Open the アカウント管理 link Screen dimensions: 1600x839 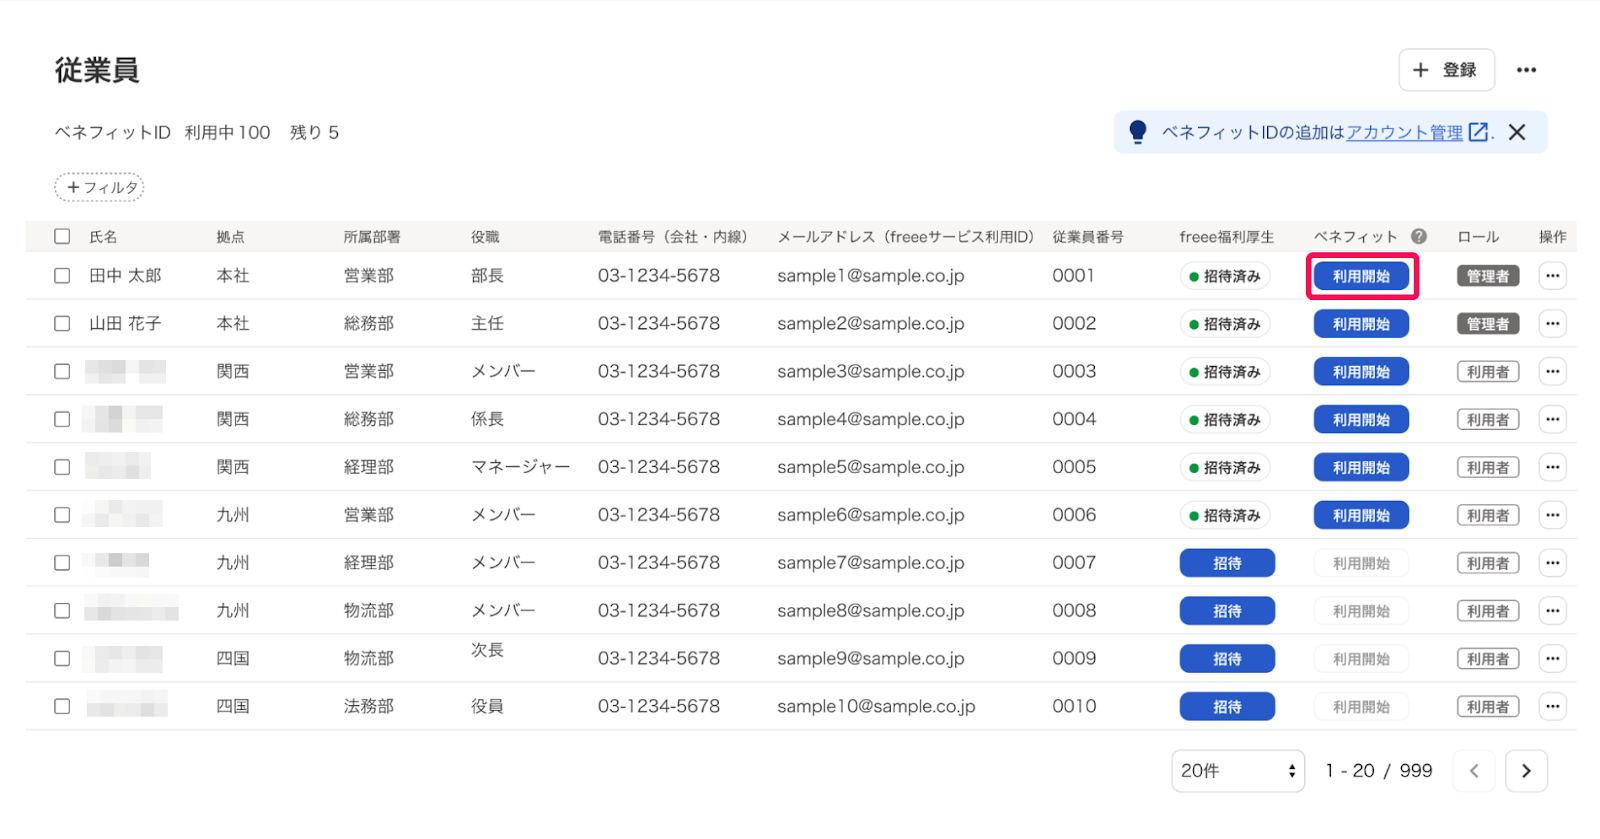click(1404, 132)
